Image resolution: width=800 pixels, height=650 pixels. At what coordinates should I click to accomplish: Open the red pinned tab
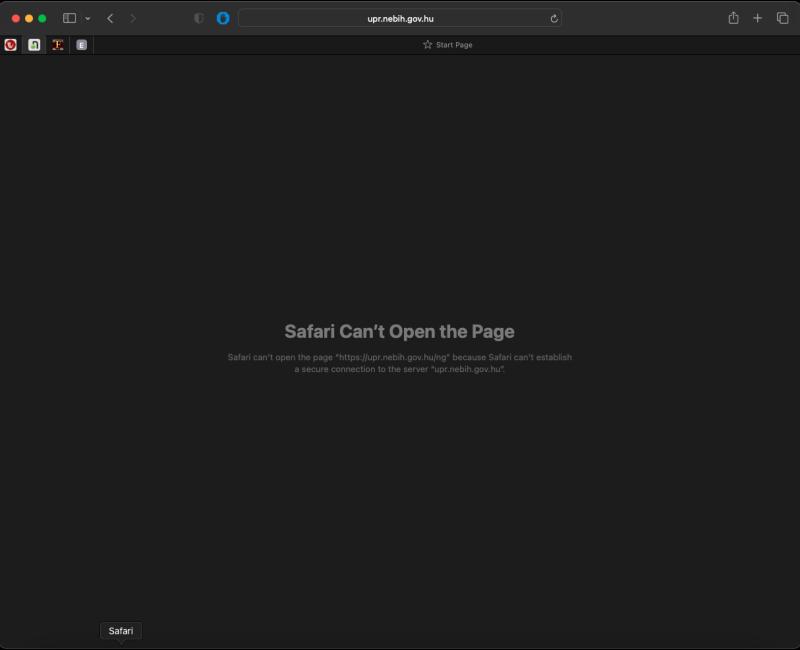coord(11,45)
